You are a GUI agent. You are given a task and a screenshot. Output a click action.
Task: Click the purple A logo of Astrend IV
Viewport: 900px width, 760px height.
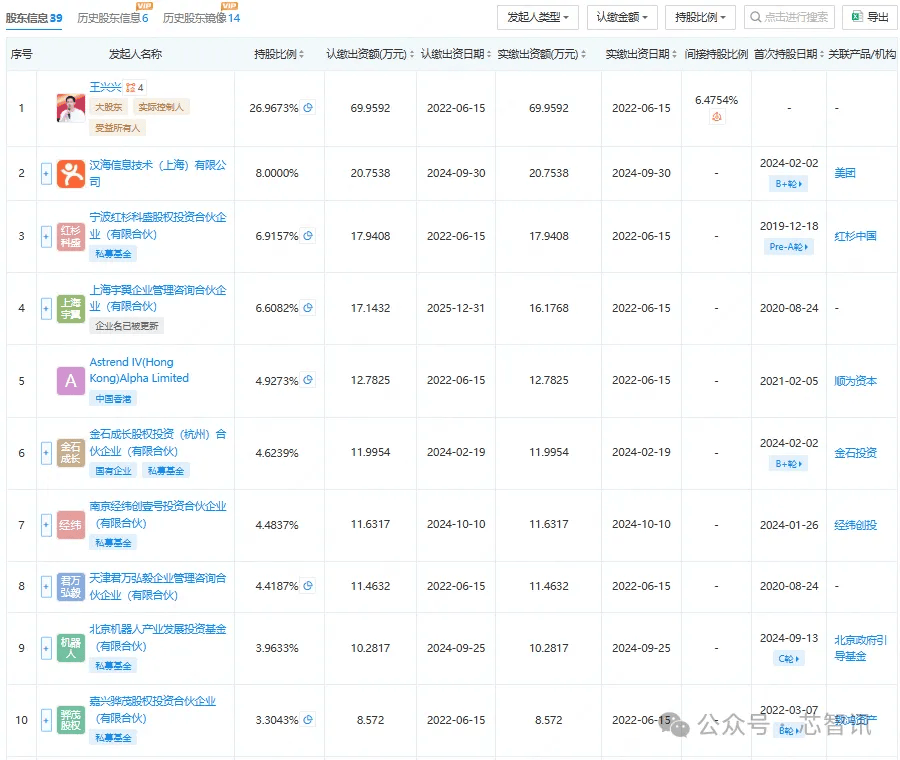pos(71,381)
